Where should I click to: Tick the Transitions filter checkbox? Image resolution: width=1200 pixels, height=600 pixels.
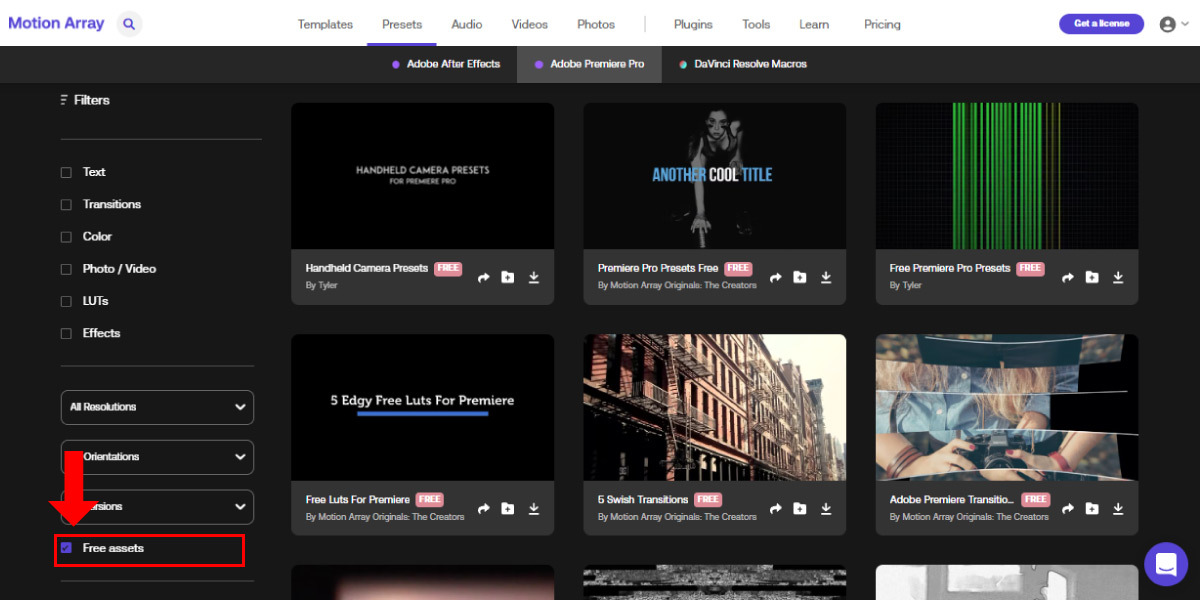click(66, 204)
